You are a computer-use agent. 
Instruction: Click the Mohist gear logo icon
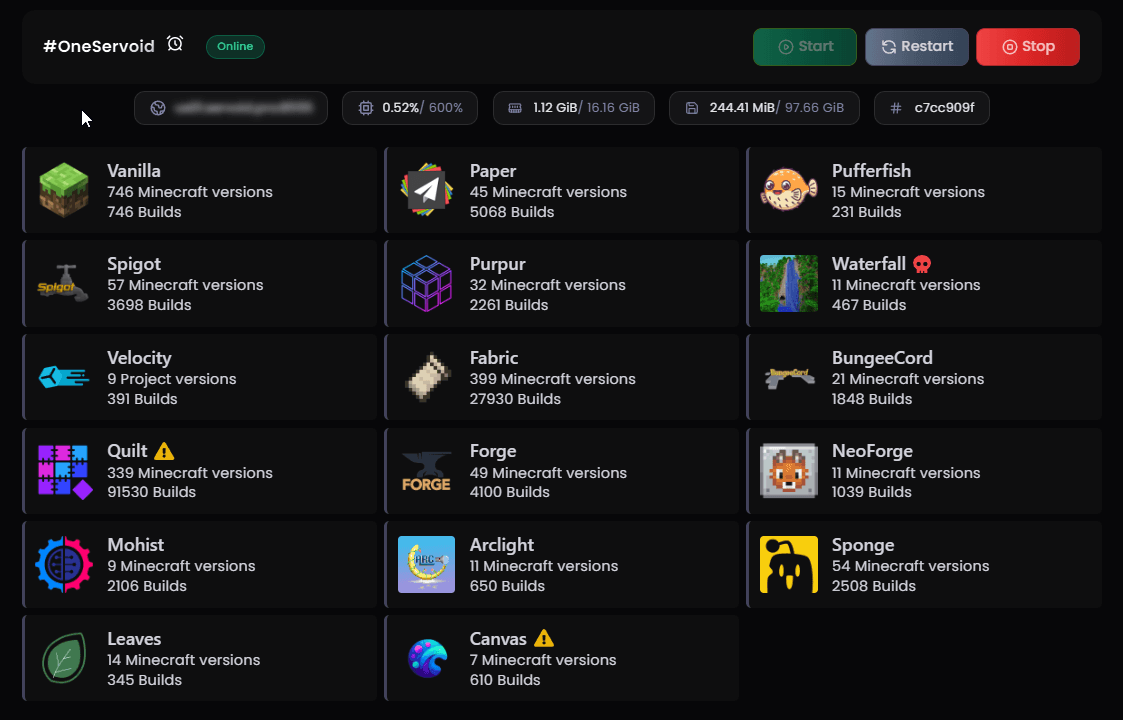(x=64, y=565)
